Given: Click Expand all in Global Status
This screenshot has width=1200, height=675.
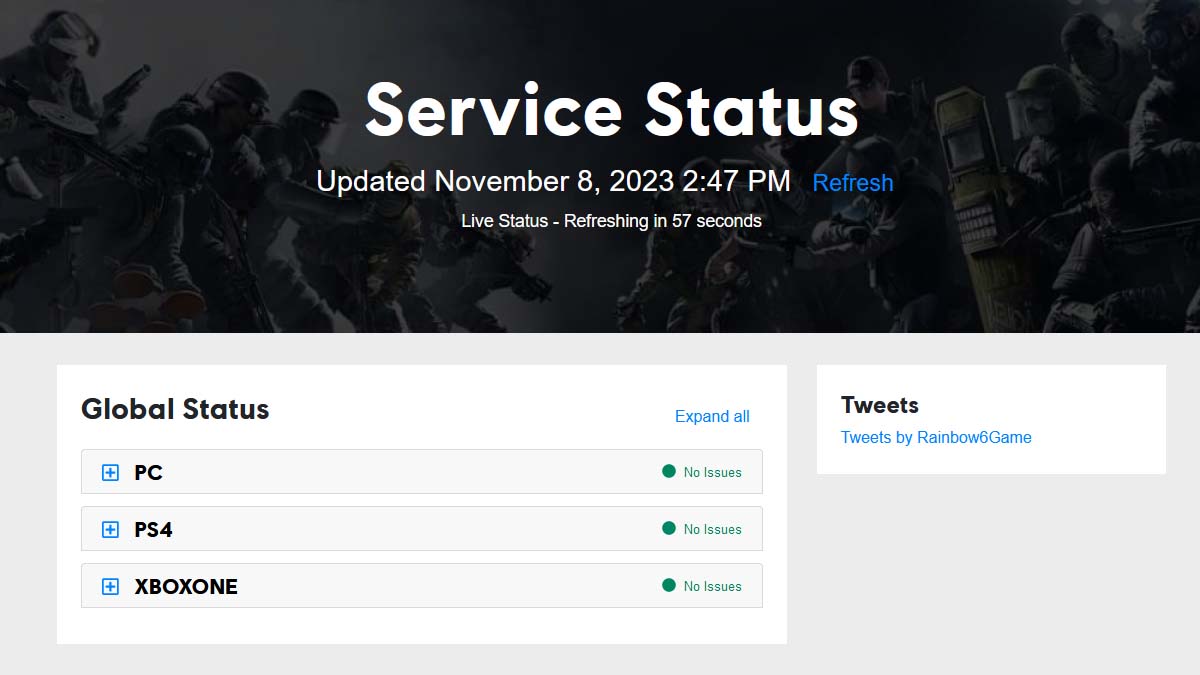Looking at the screenshot, I should (x=712, y=417).
